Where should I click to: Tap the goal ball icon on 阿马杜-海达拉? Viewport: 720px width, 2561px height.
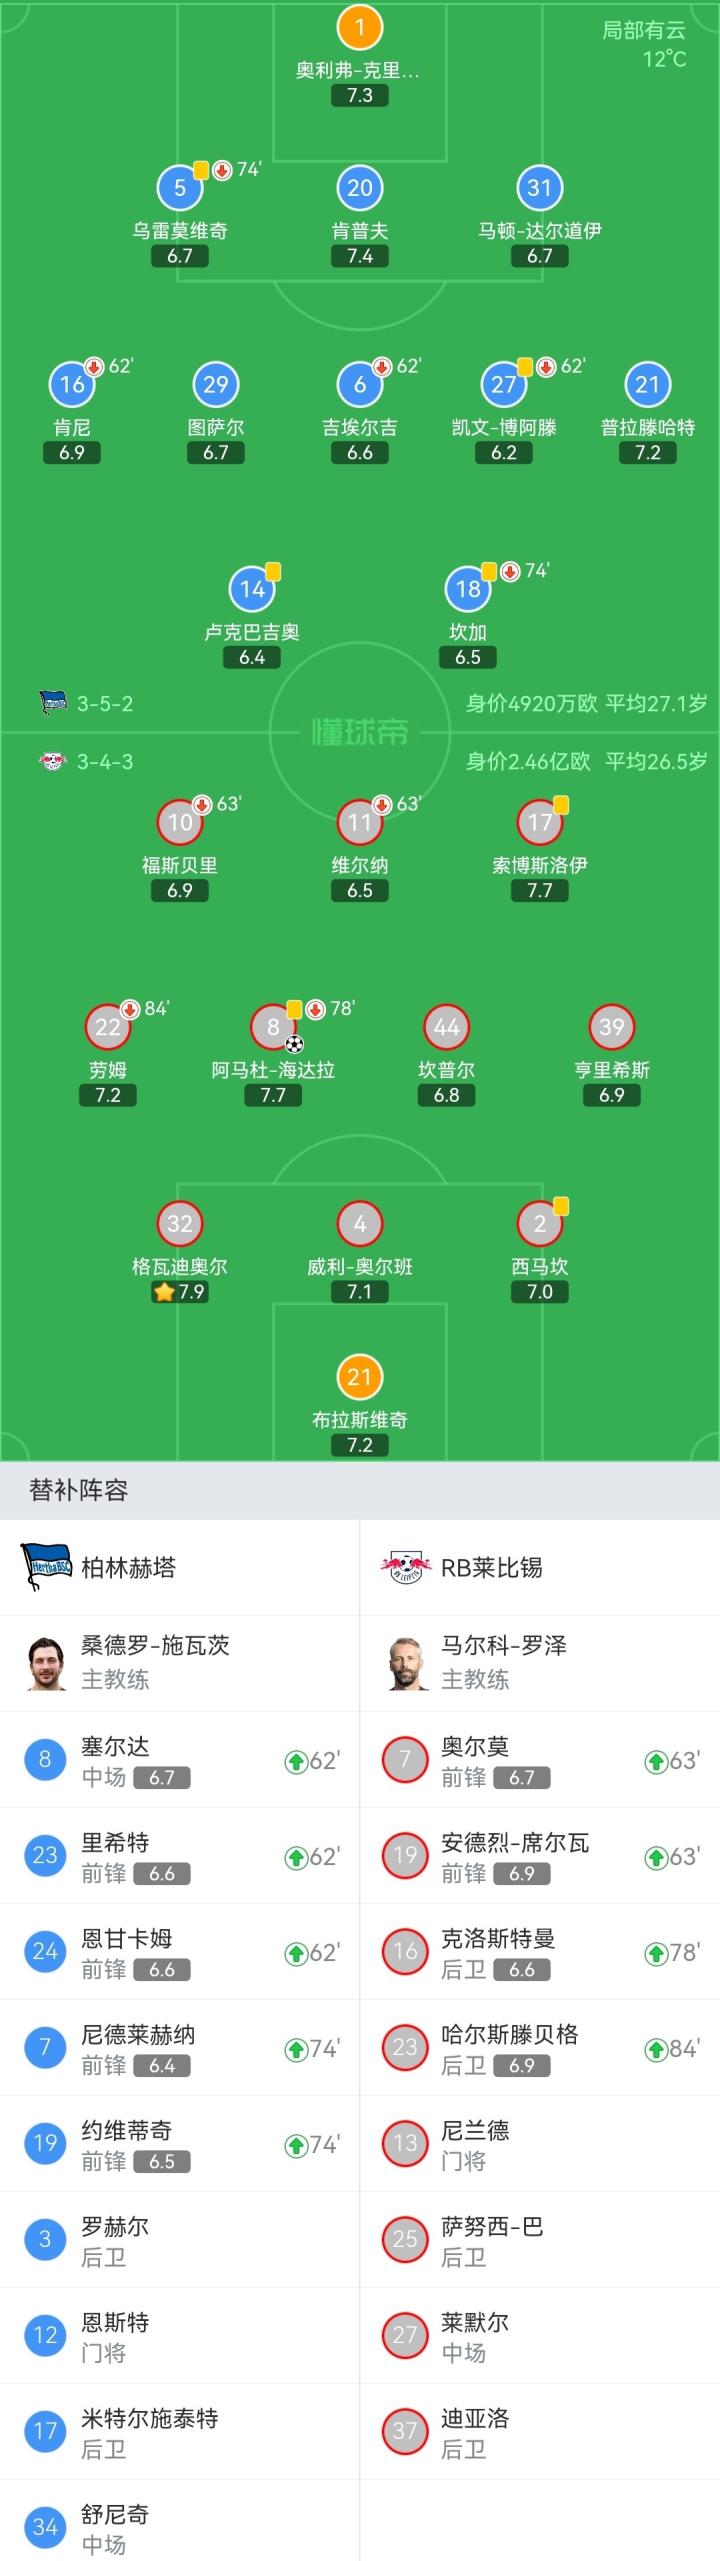point(294,1044)
